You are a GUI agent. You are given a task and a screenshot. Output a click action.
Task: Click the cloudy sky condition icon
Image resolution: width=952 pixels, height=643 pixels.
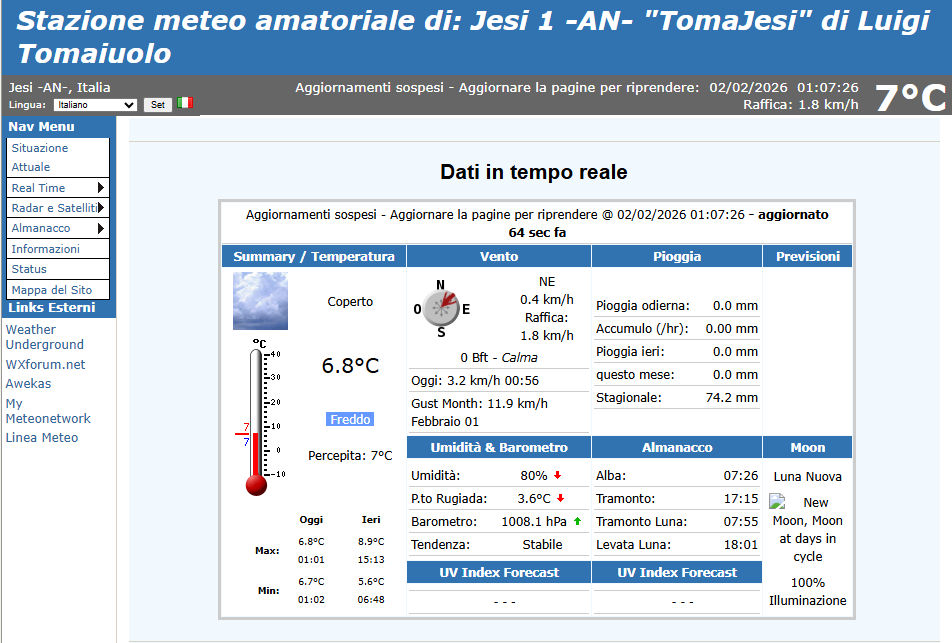(260, 301)
